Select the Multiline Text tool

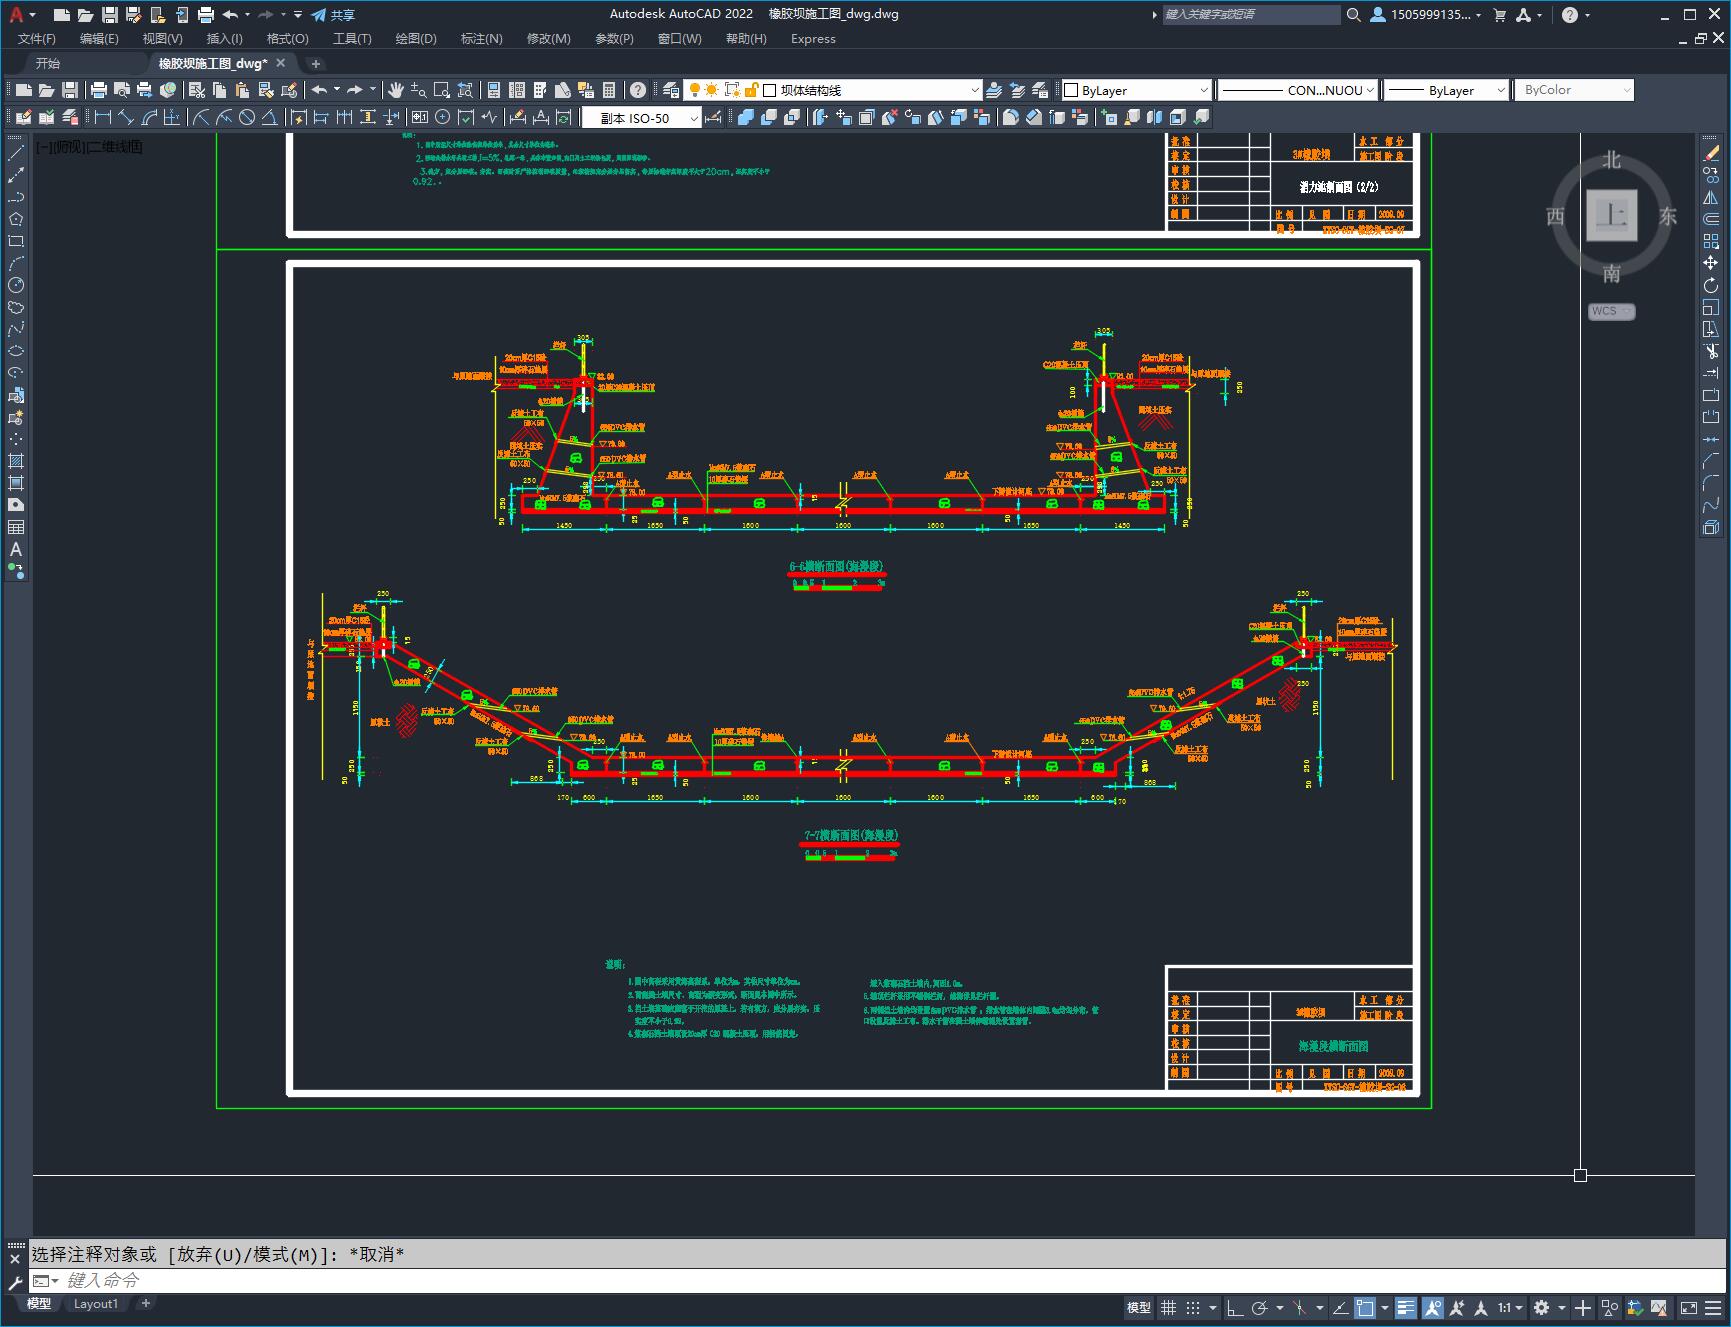(16, 549)
